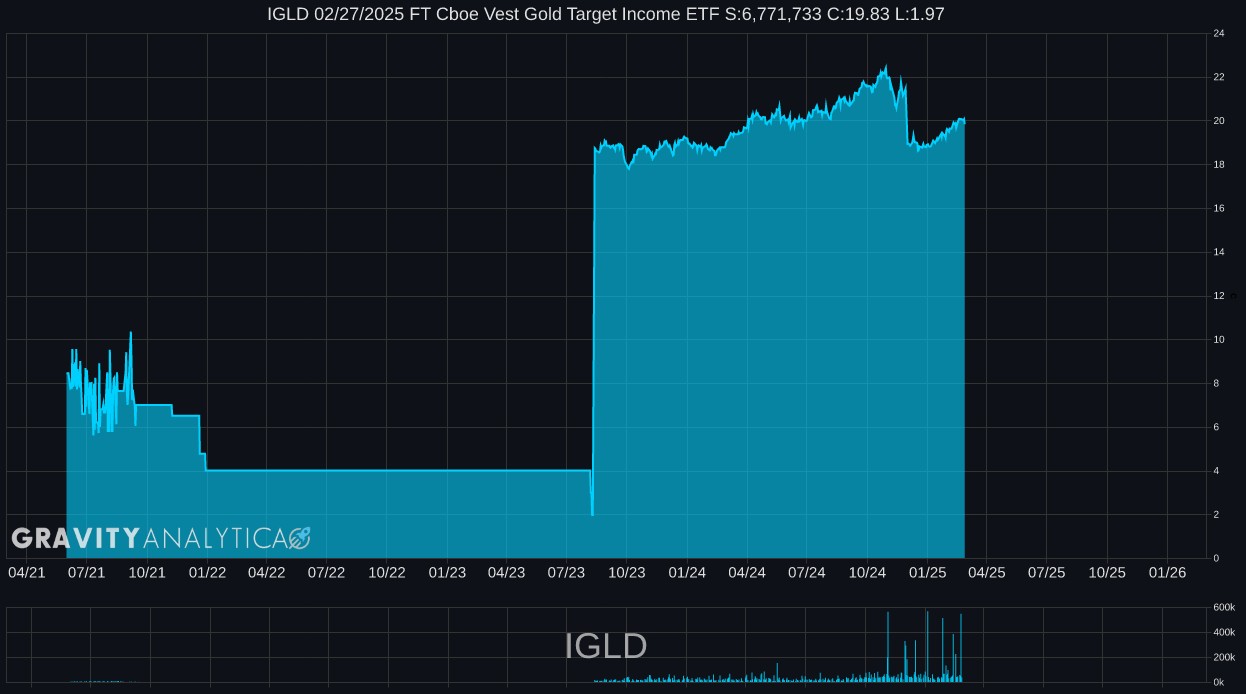Screen dimensions: 1246x694
Task: Pick the 14 price axis label
Action: (x=1219, y=252)
